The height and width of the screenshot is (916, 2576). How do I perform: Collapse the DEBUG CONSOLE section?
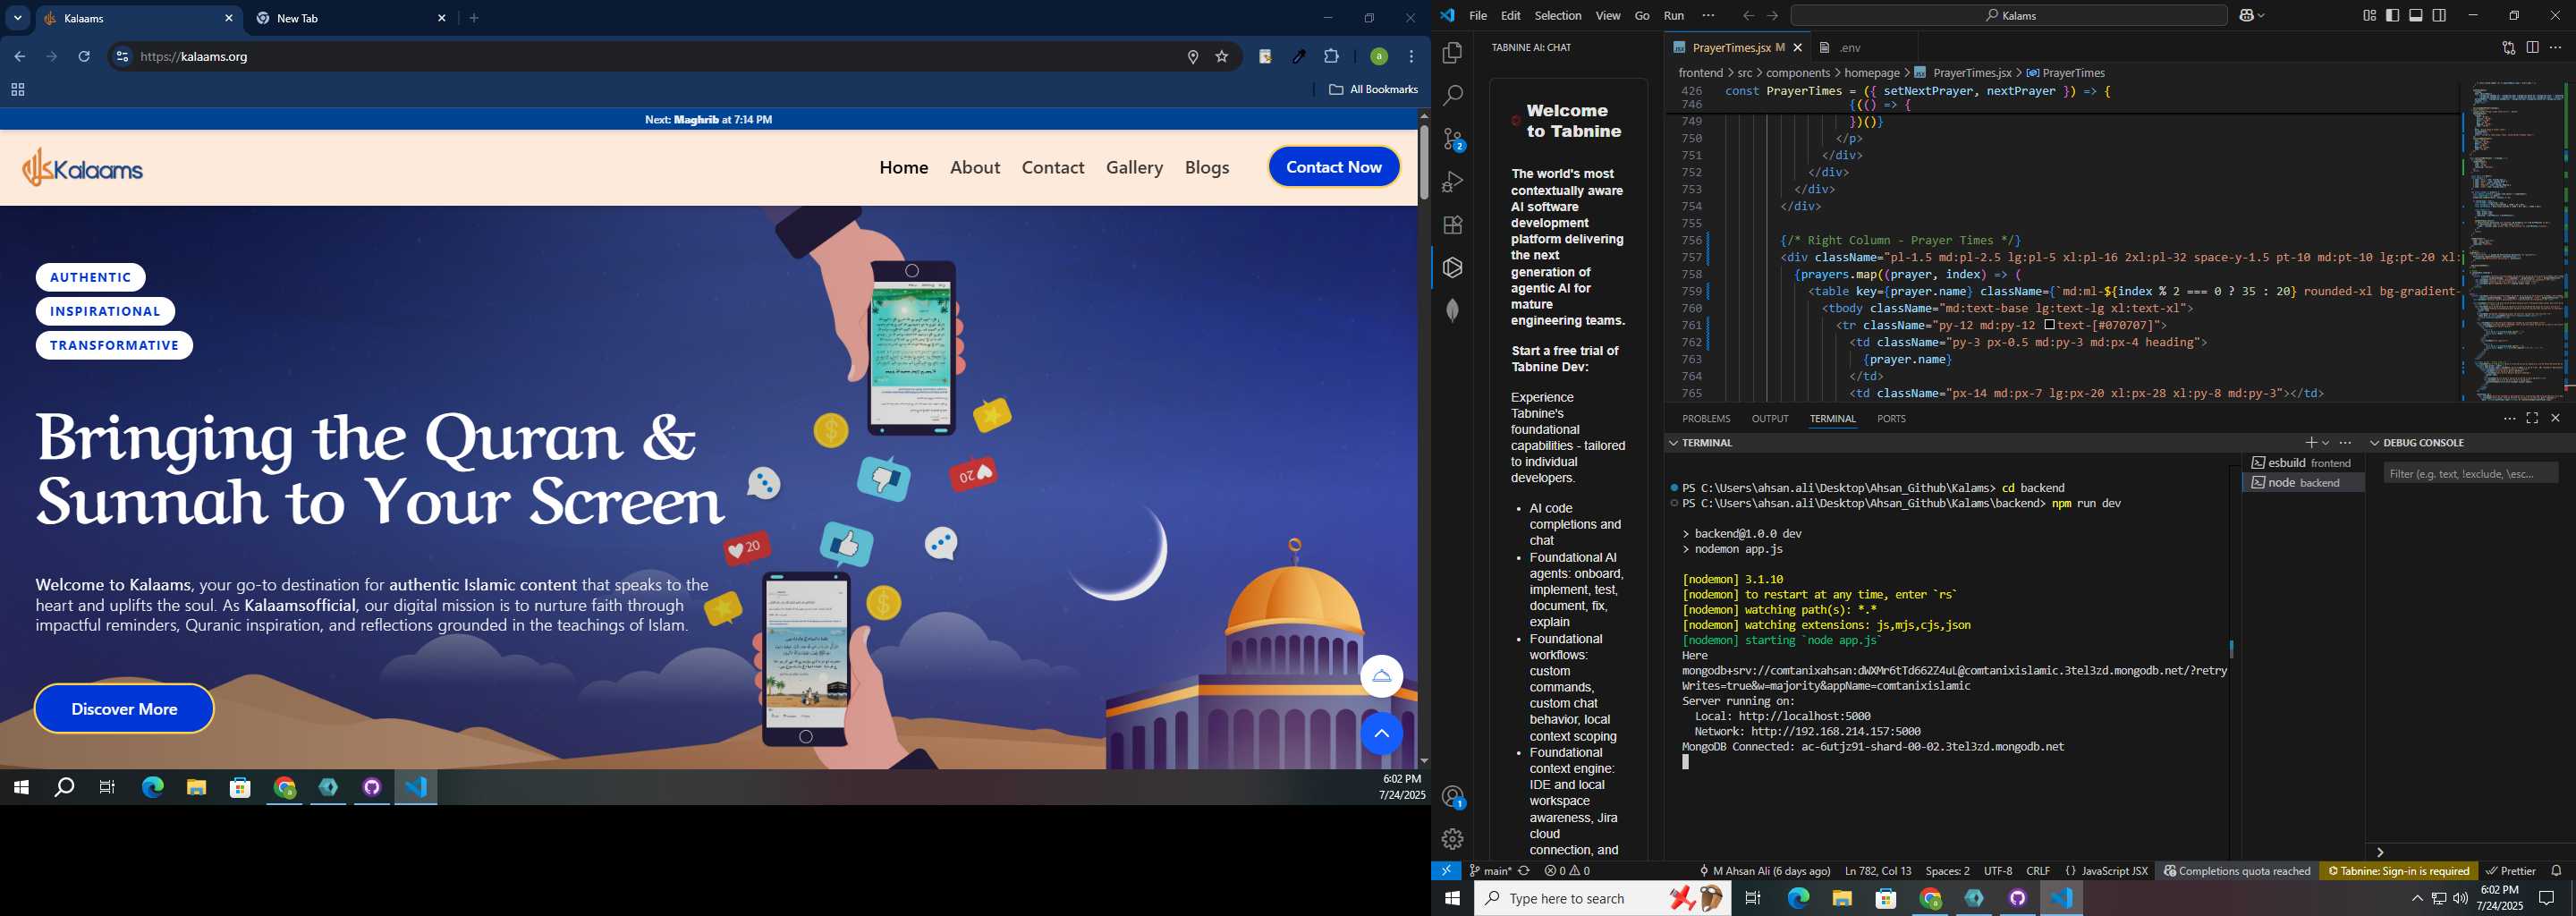click(2422, 442)
